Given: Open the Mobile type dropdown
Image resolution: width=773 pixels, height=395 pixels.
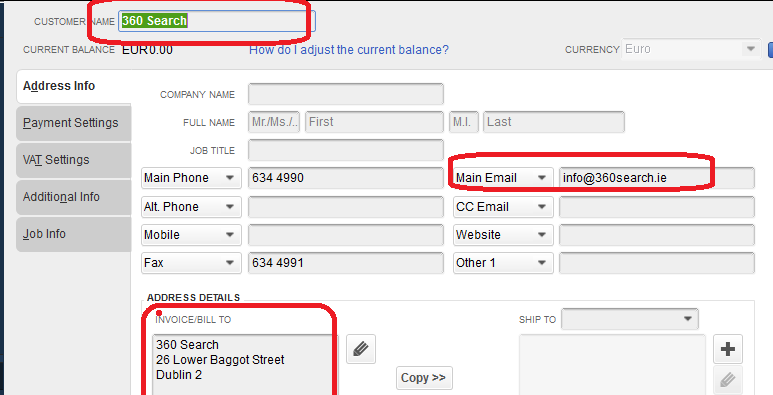Looking at the screenshot, I should coord(191,235).
